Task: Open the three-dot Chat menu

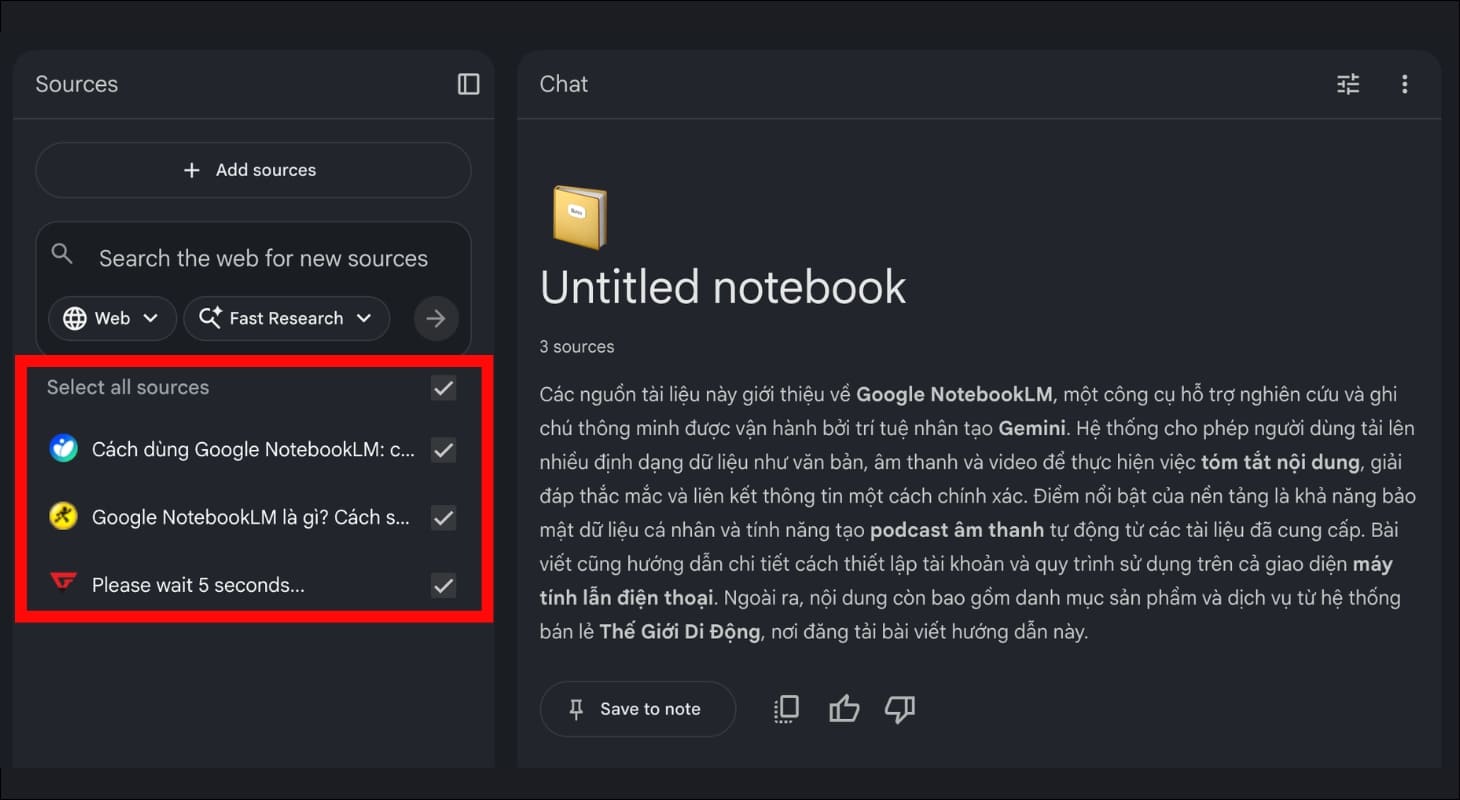Action: pos(1405,84)
